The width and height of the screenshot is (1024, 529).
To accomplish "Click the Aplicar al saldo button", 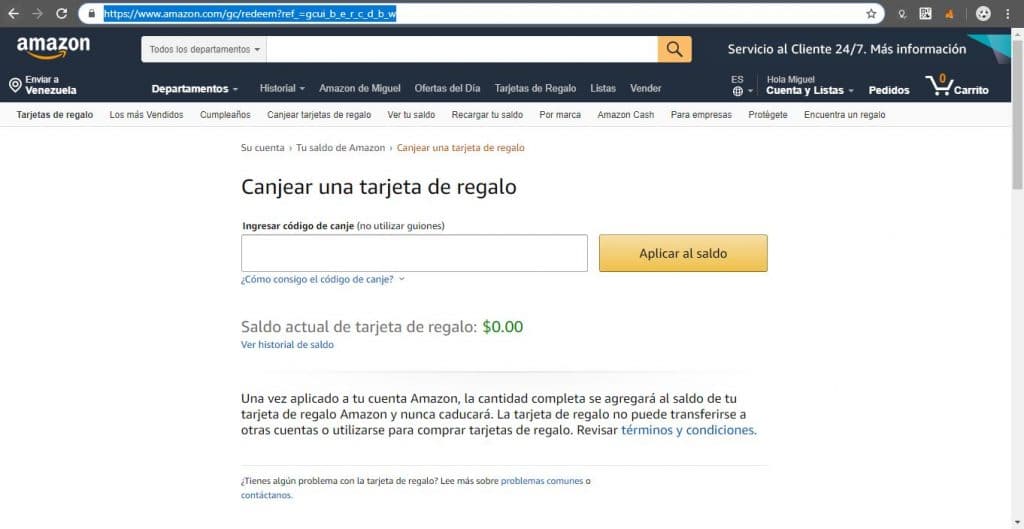I will point(683,253).
